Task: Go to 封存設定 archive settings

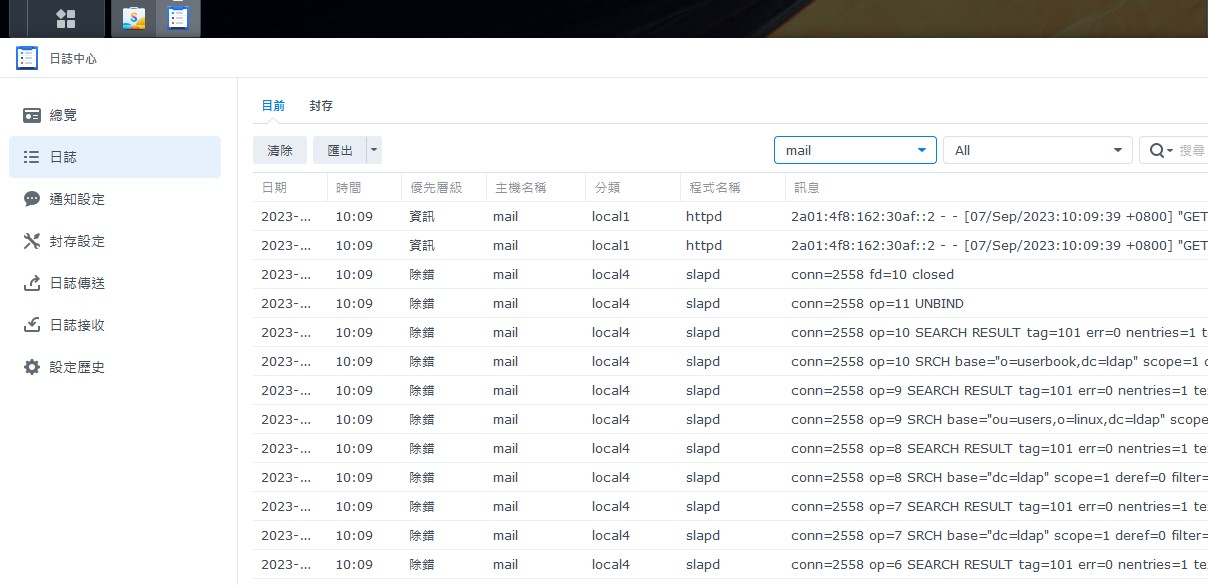Action: pyautogui.click(x=77, y=241)
